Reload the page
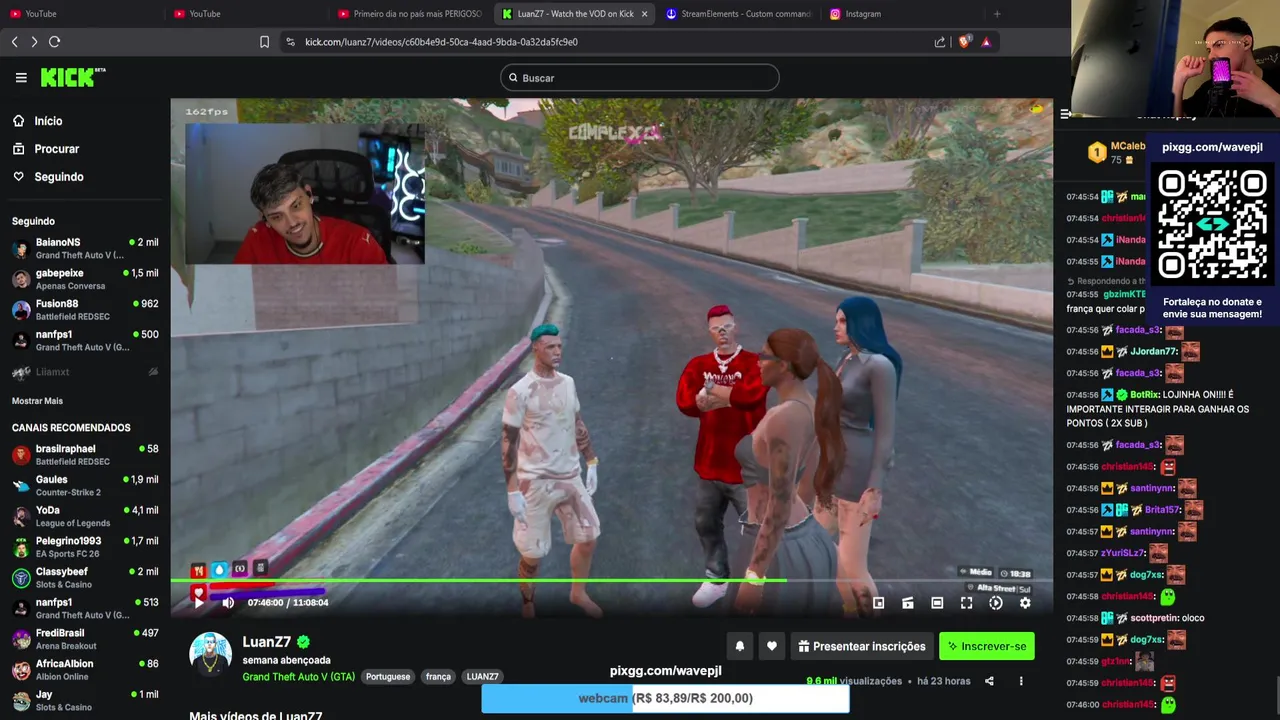Screen dimensions: 1280x720 click(55, 42)
